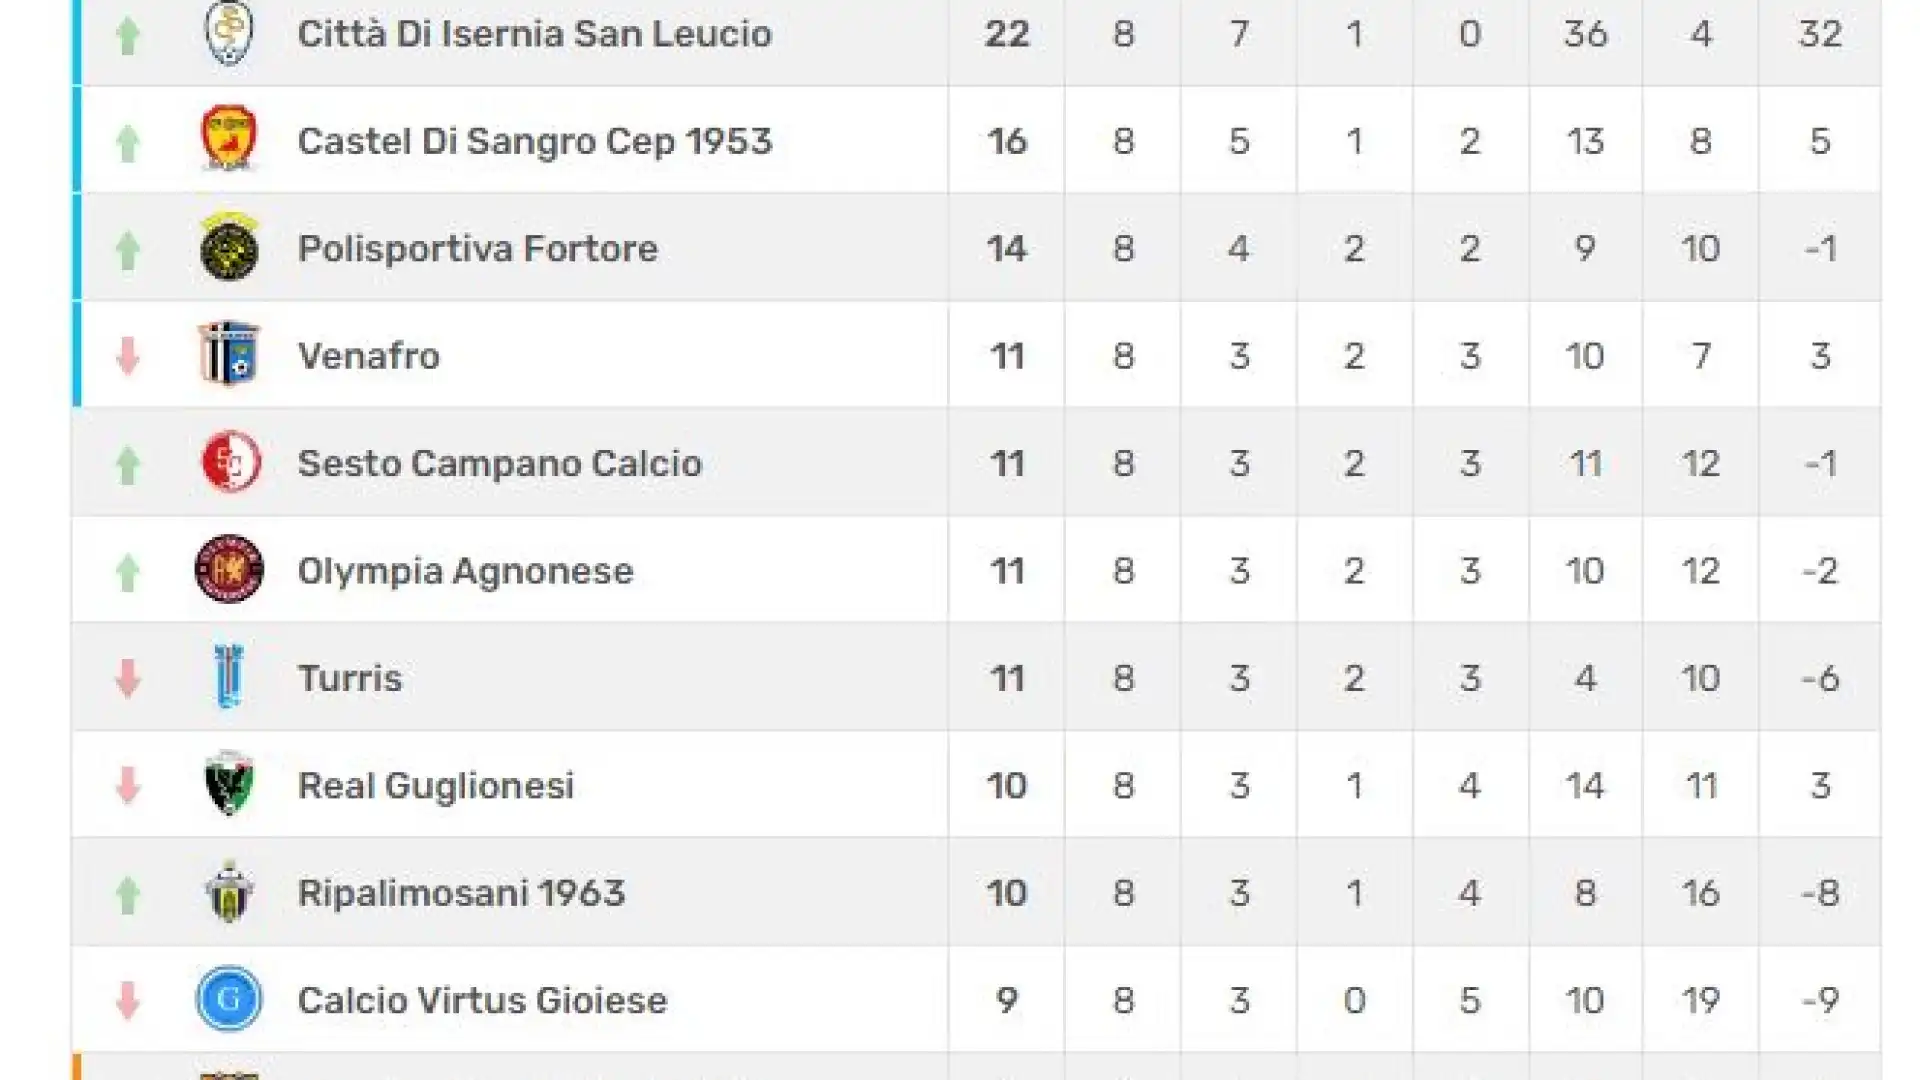The image size is (1920, 1080).
Task: Click the Città Di Isernia San Leucio crest
Action: click(x=229, y=33)
